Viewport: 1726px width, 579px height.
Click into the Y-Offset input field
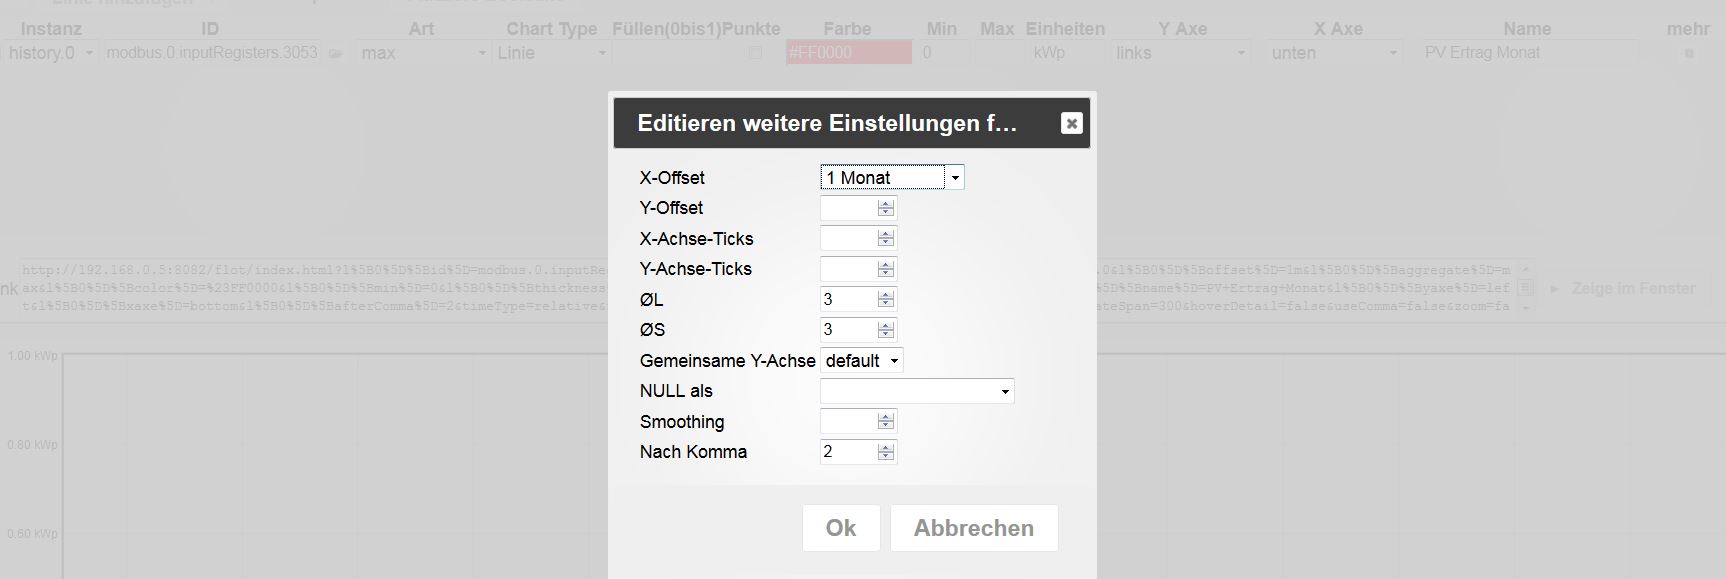tap(848, 208)
